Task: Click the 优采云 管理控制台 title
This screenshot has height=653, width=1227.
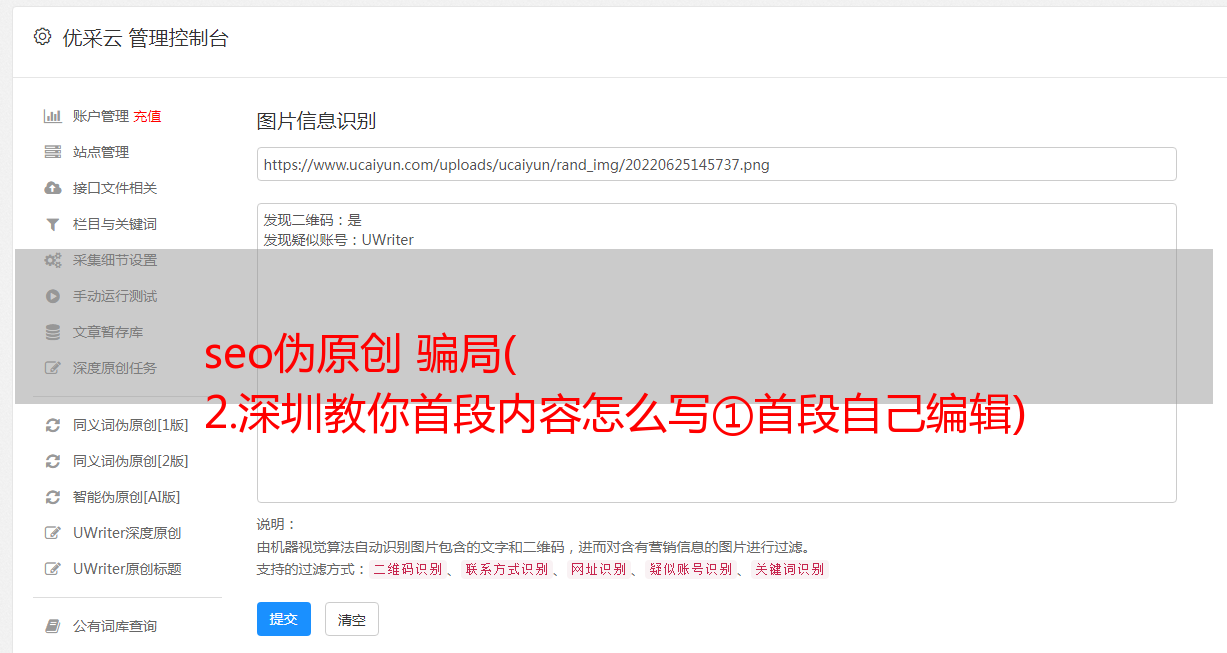Action: coord(145,38)
